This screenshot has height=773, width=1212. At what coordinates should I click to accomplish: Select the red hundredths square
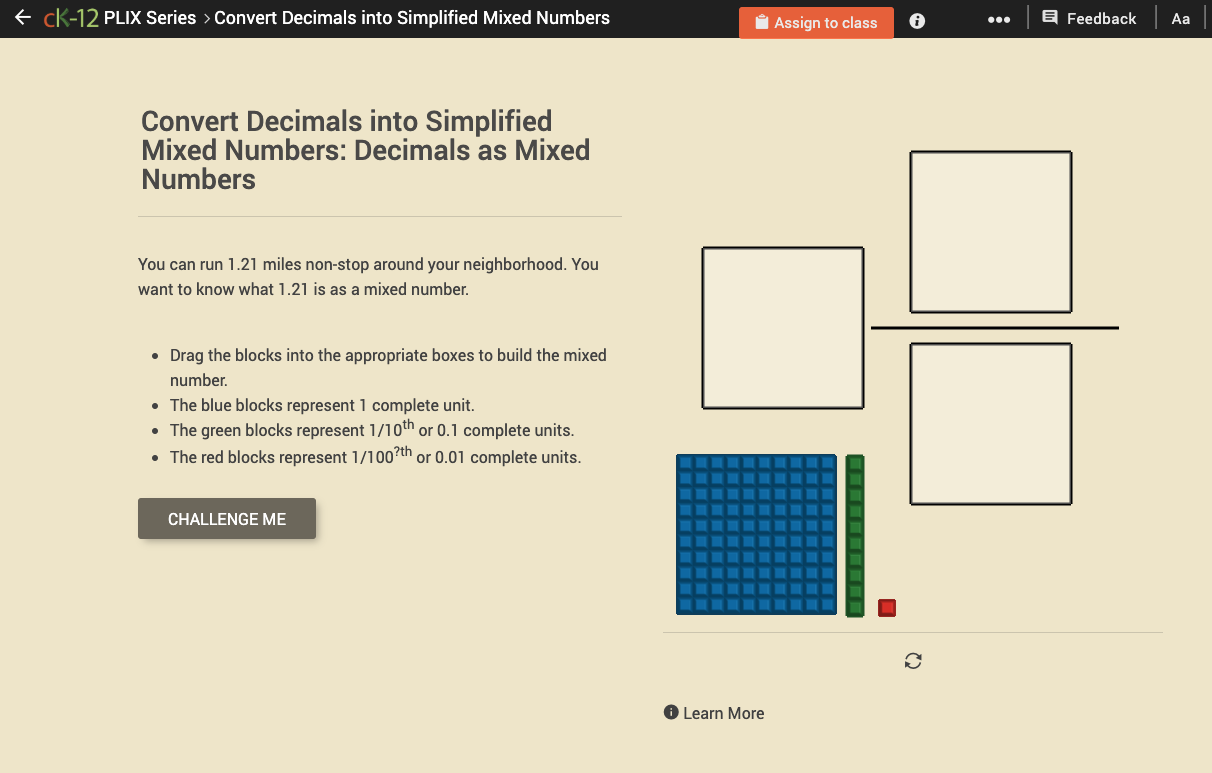click(x=886, y=607)
